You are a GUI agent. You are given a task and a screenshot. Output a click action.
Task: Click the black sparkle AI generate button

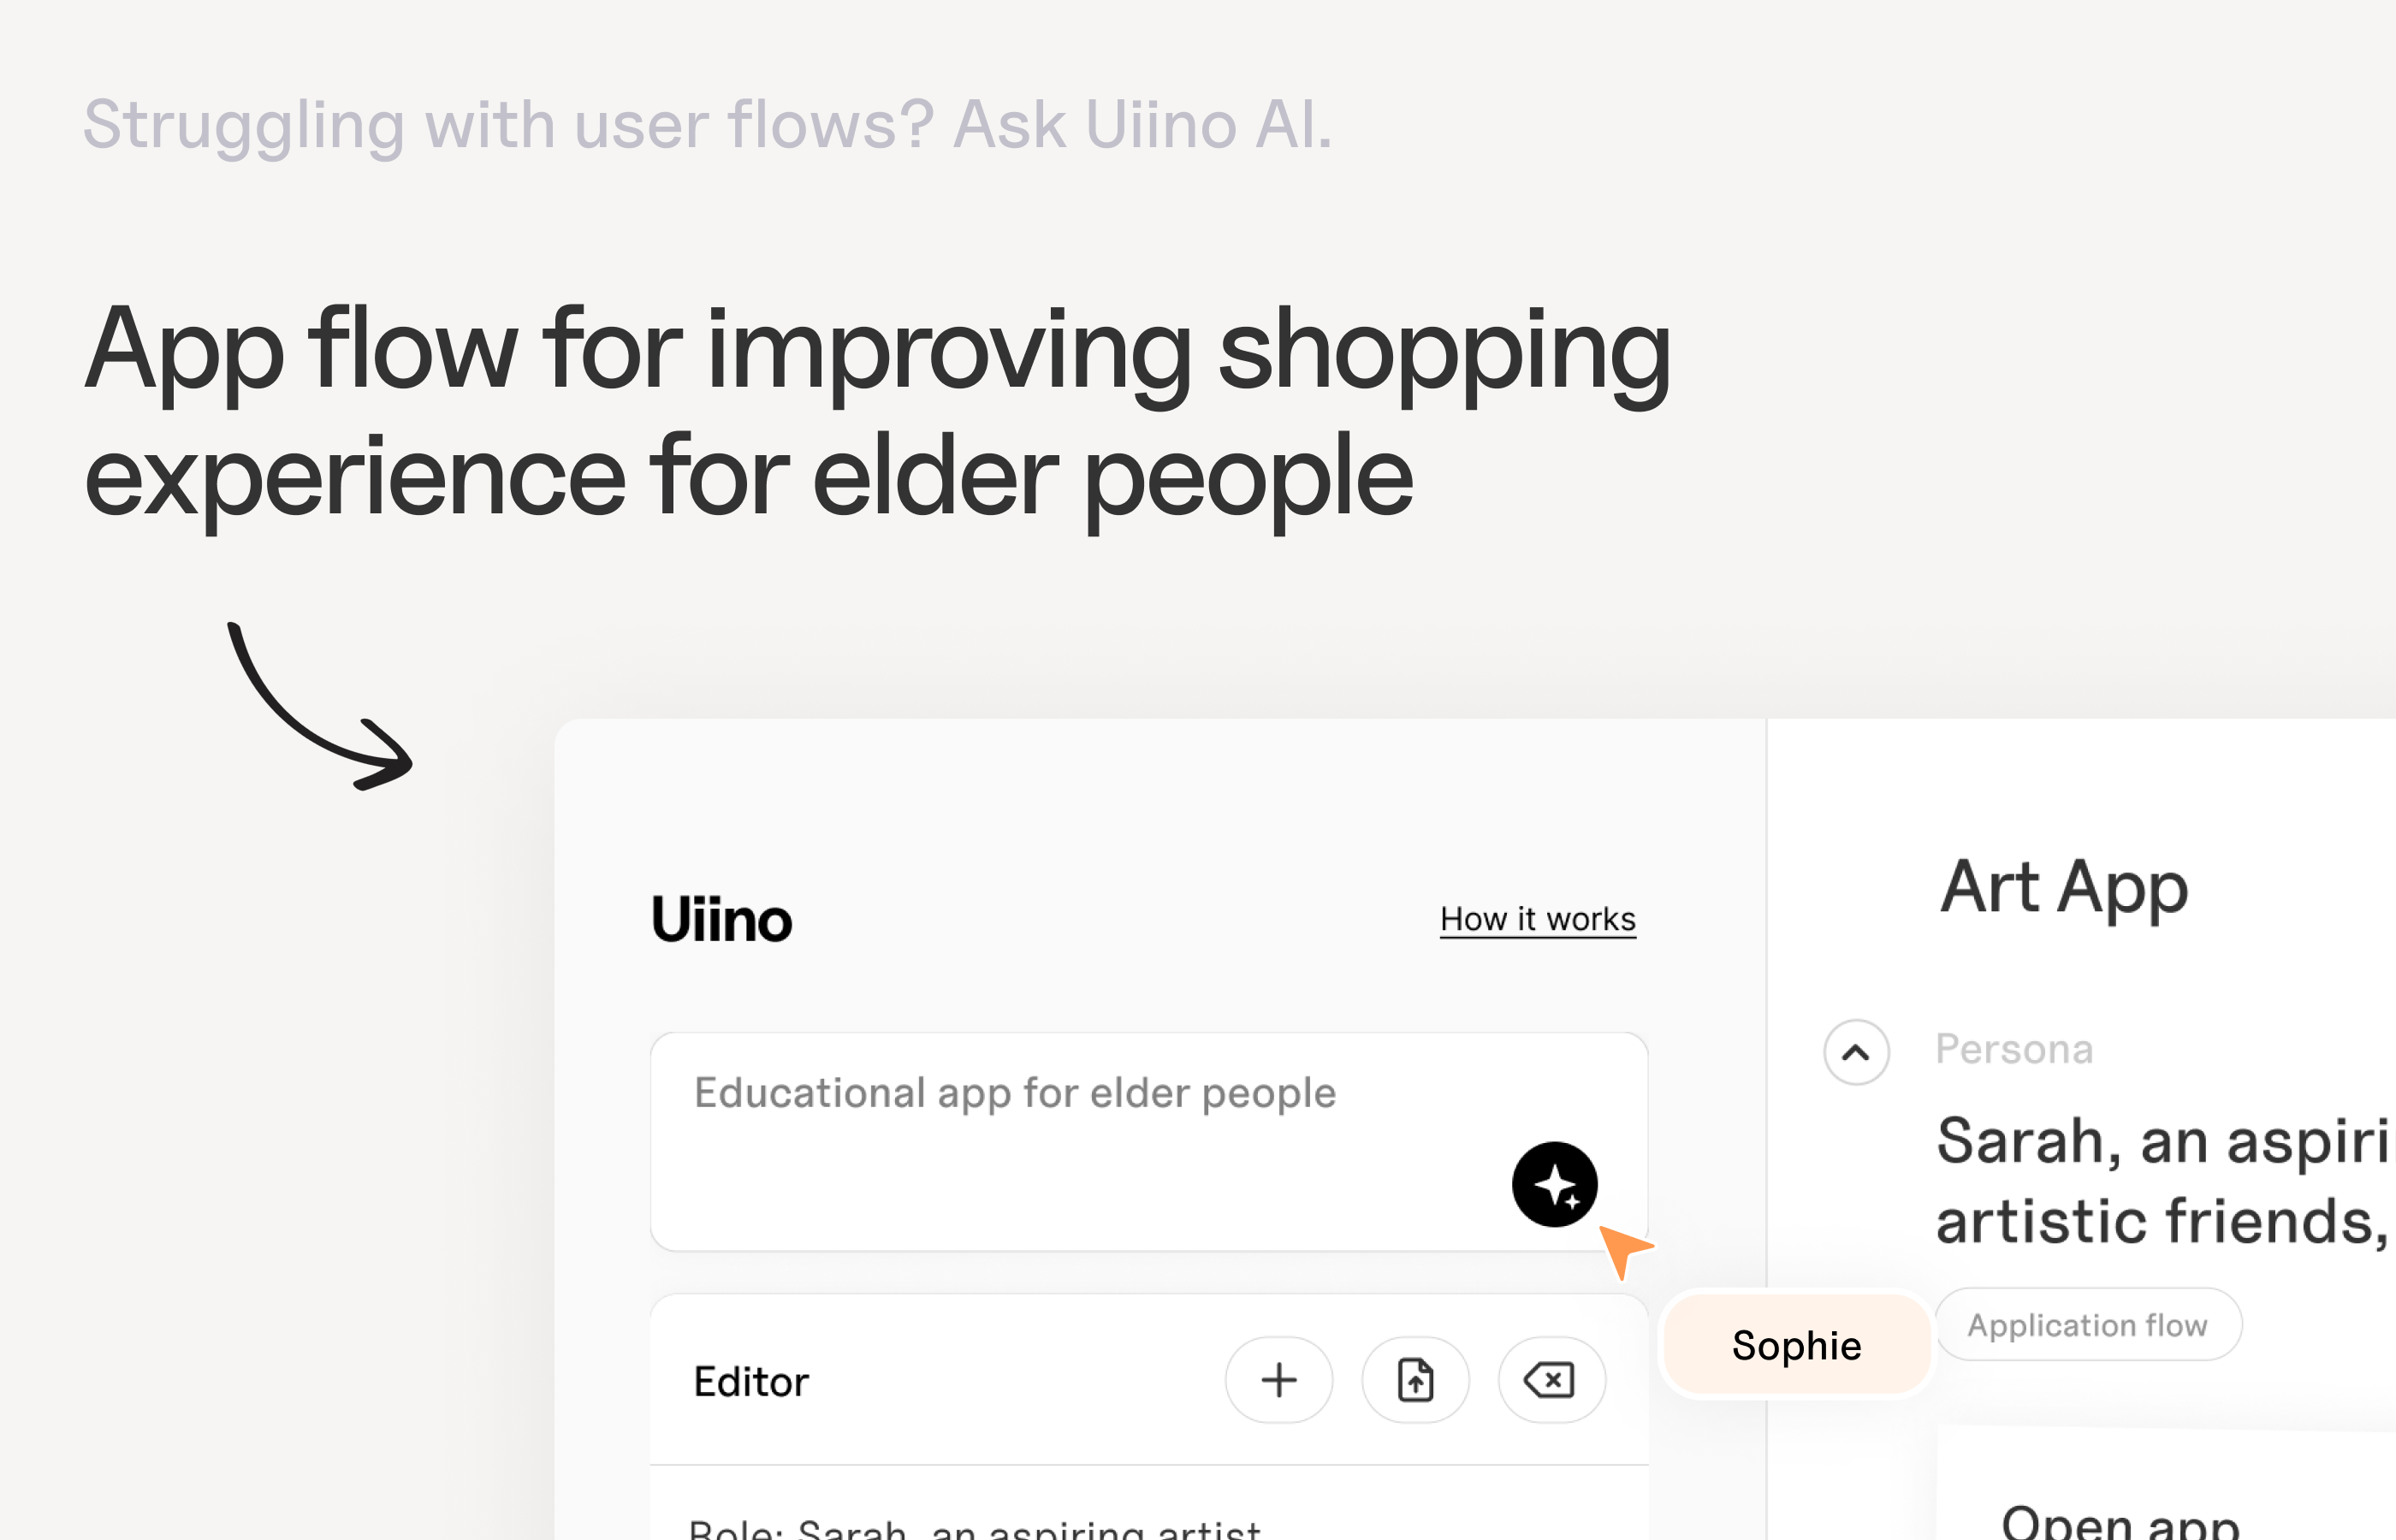coord(1554,1184)
